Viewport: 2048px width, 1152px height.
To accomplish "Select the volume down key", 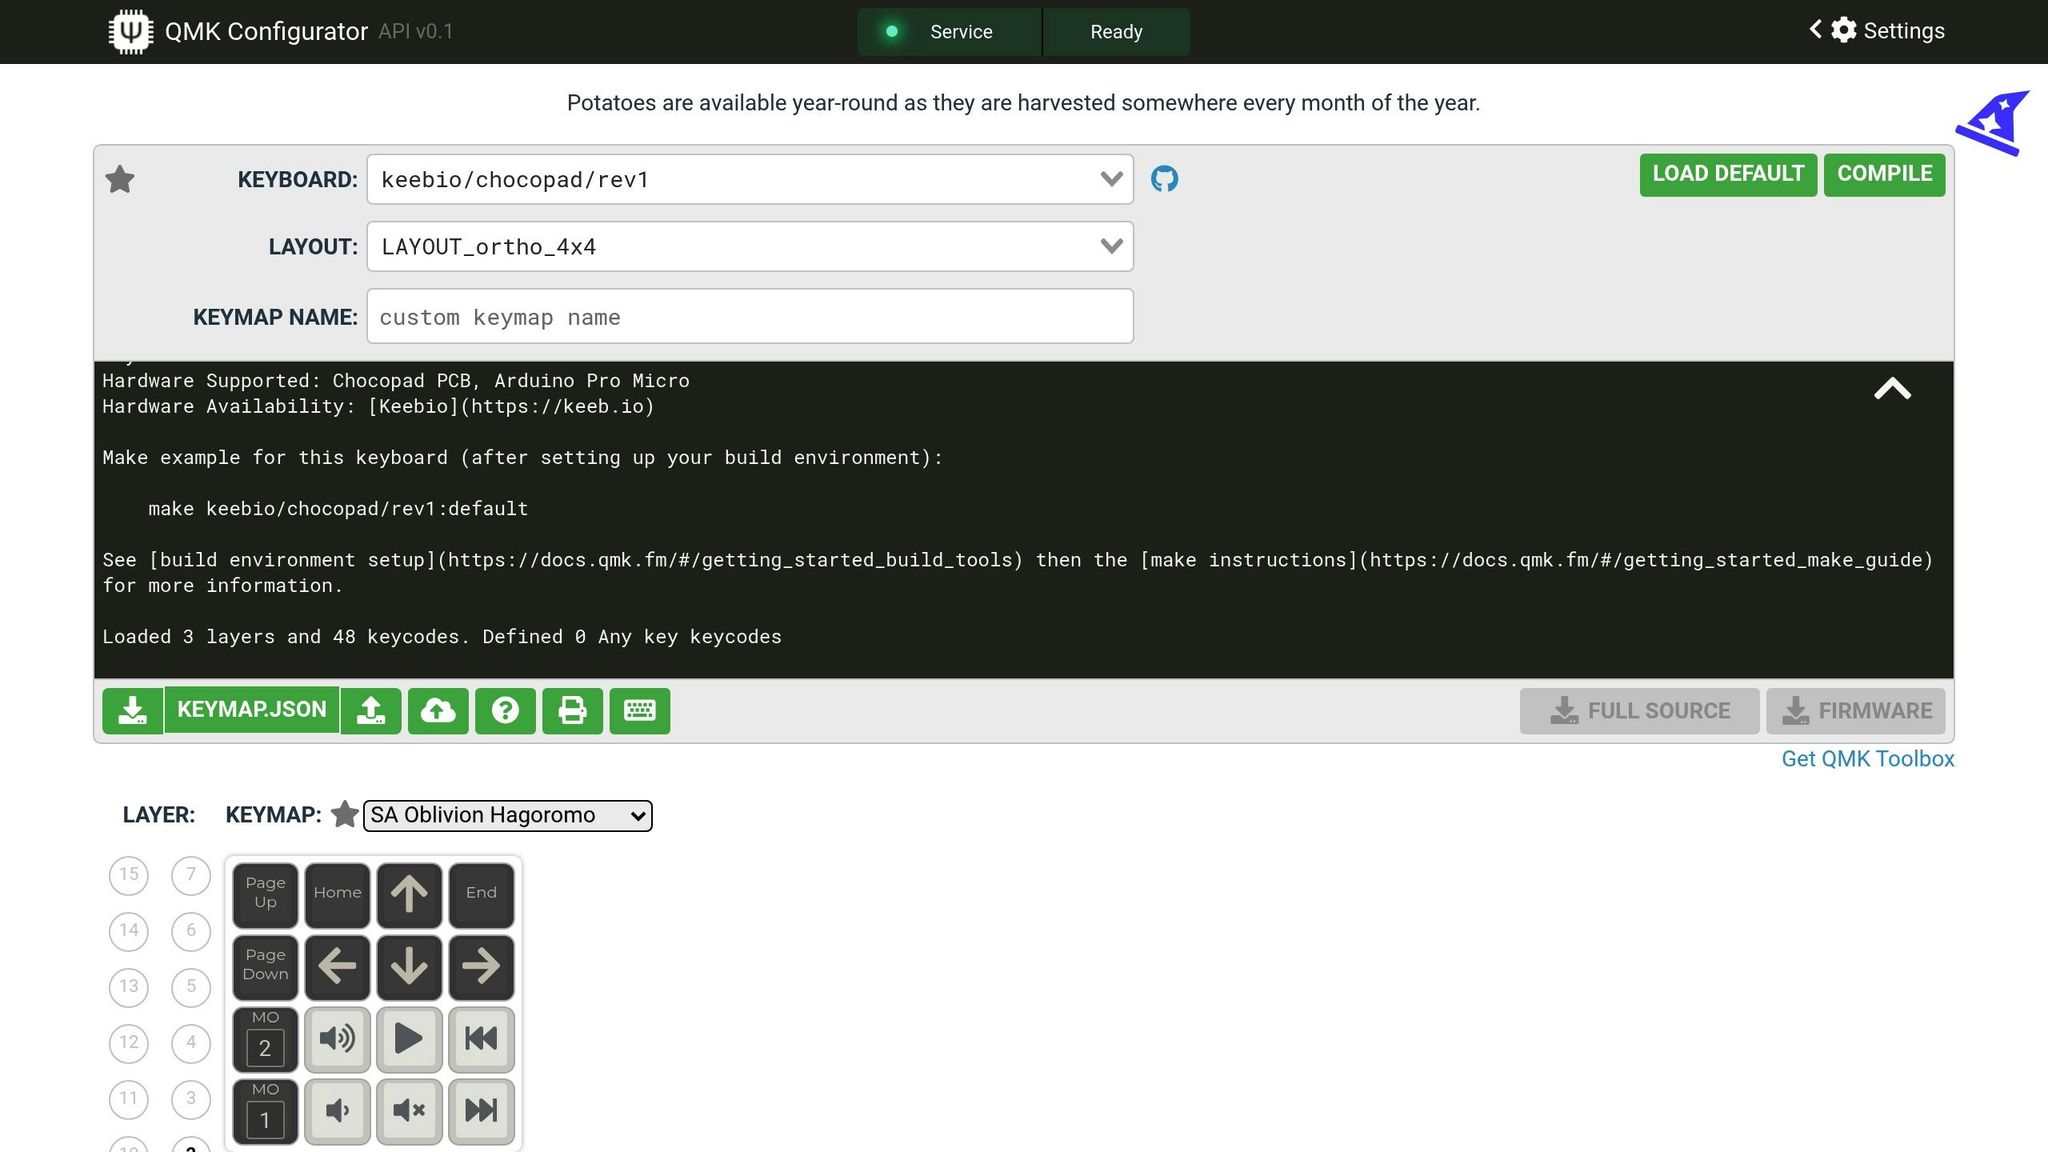I will point(337,1110).
